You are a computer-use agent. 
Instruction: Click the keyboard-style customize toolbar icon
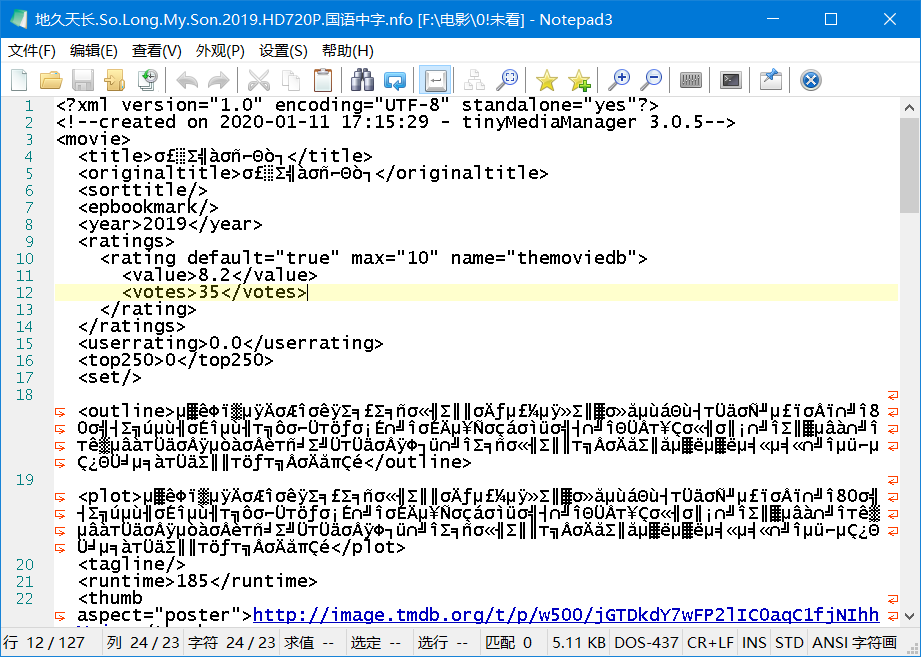(x=691, y=80)
